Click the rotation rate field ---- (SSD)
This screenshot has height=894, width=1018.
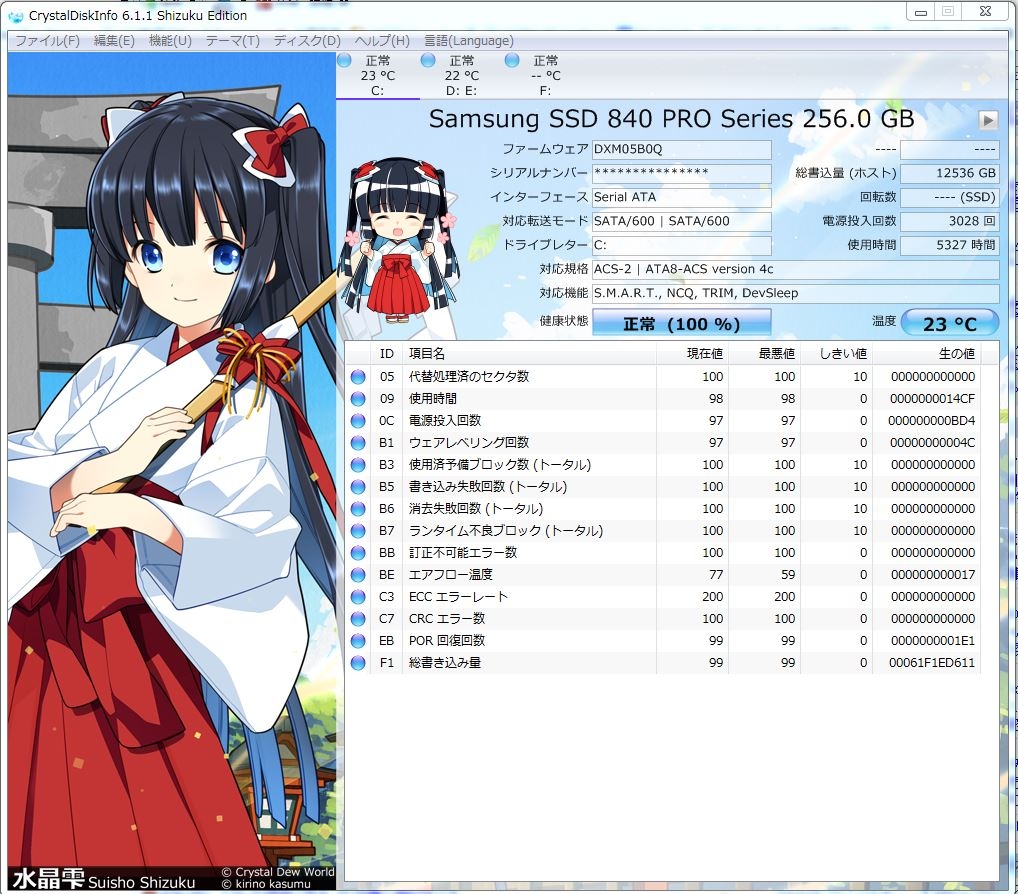pos(950,197)
